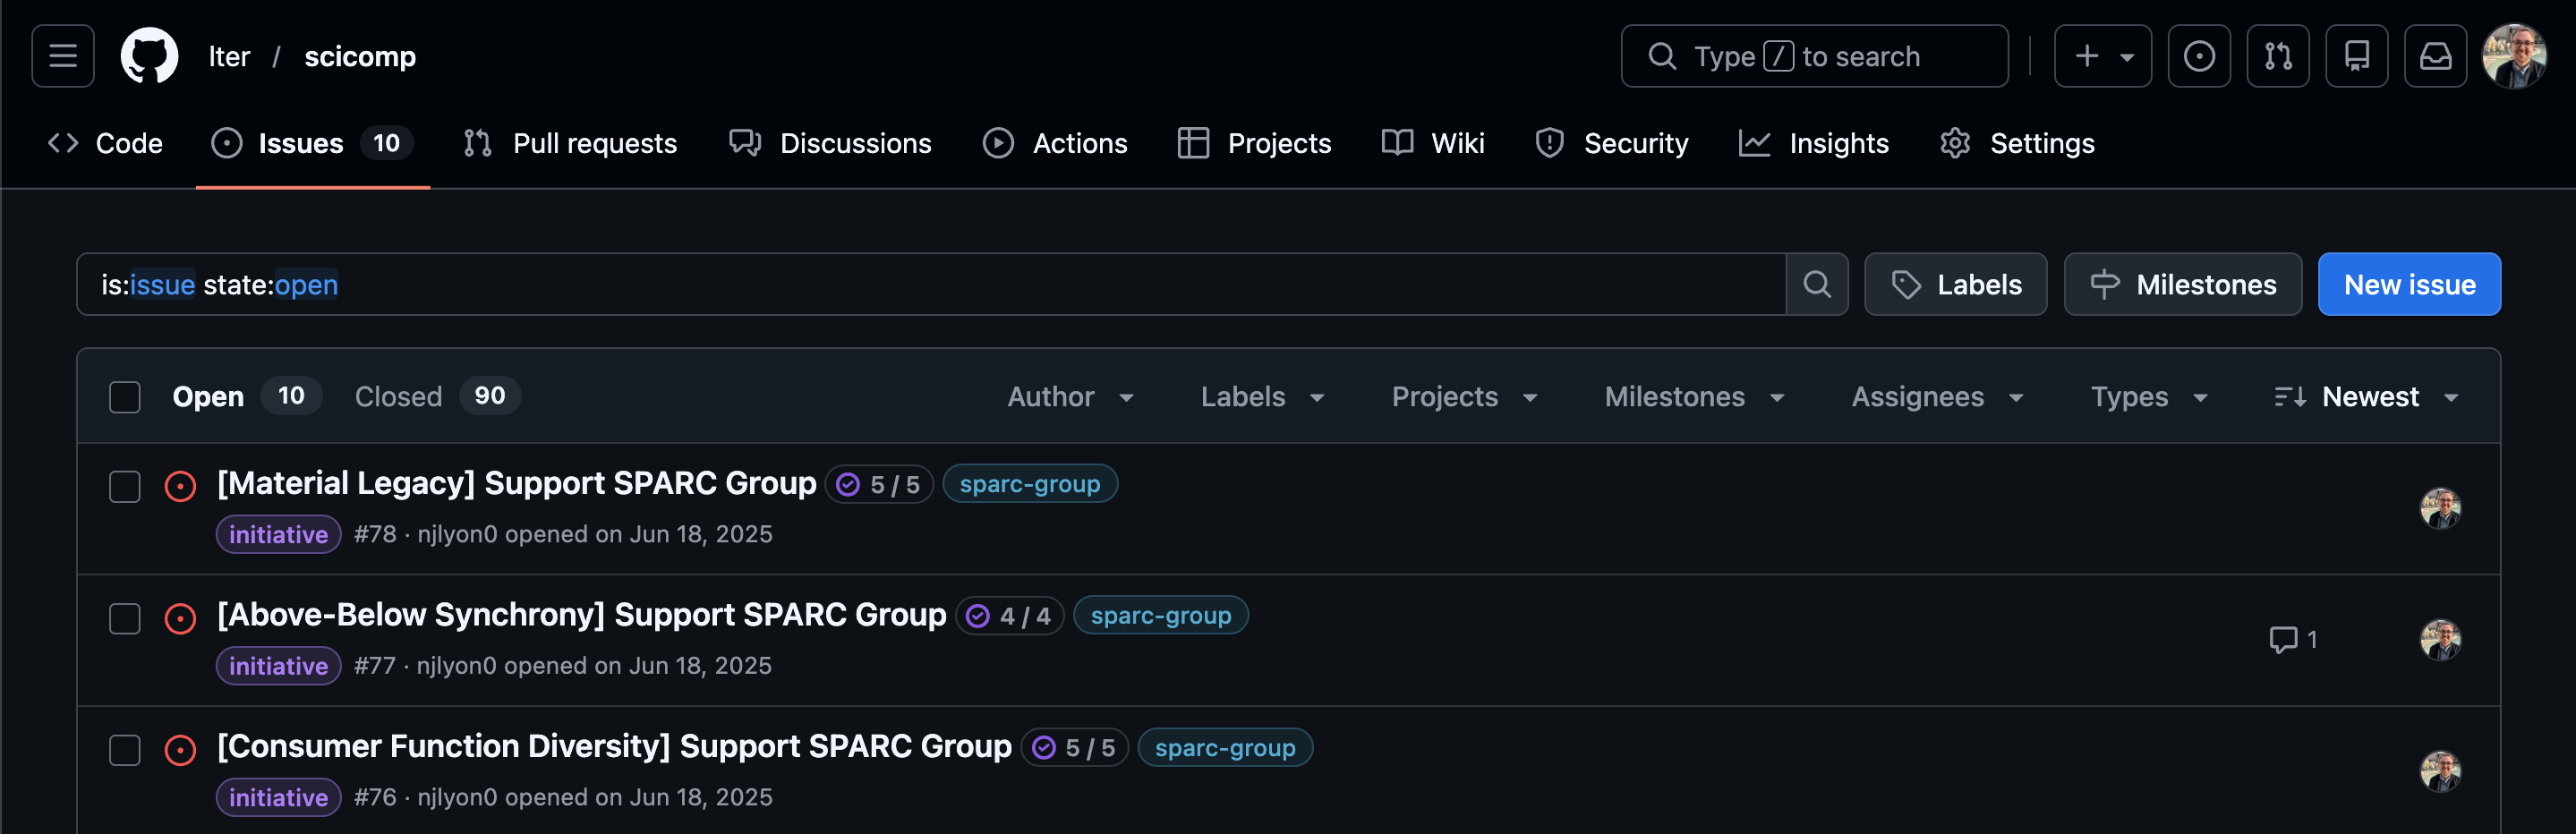Open the hamburger navigation menu
This screenshot has height=834, width=2576.
(x=62, y=56)
